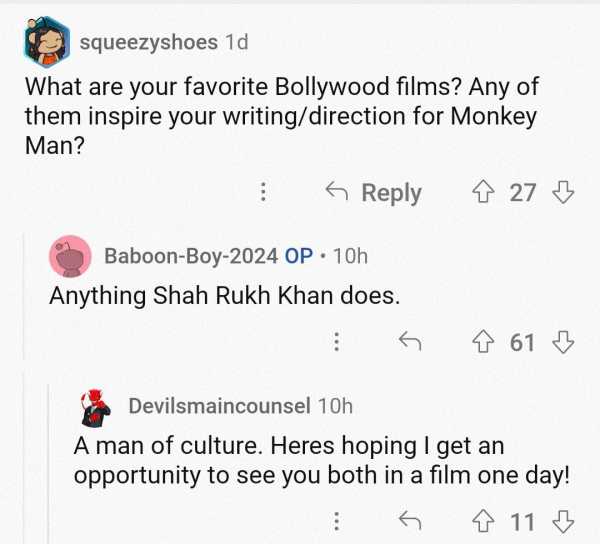Downvote Baboon-Boy-2024's reply
Viewport: 600px width, 544px height.
(x=563, y=343)
